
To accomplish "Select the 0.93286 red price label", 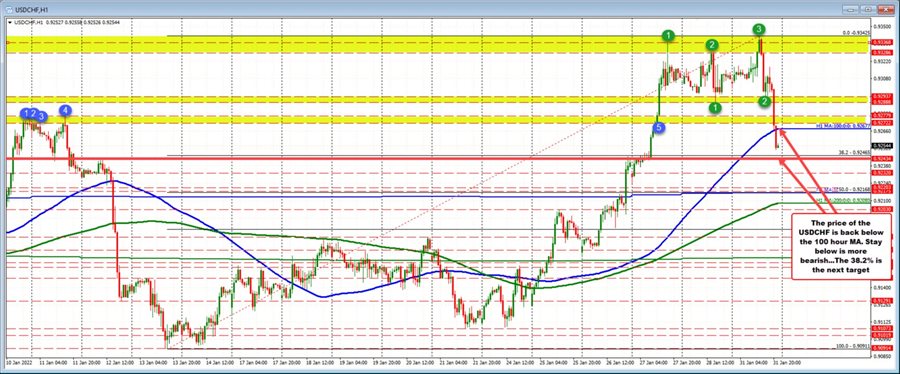I will [x=881, y=52].
